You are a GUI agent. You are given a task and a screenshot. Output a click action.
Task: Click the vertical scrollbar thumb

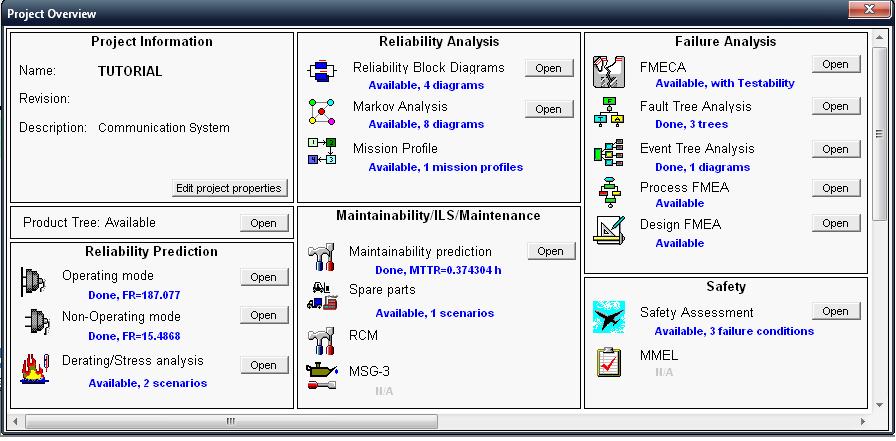pyautogui.click(x=879, y=134)
